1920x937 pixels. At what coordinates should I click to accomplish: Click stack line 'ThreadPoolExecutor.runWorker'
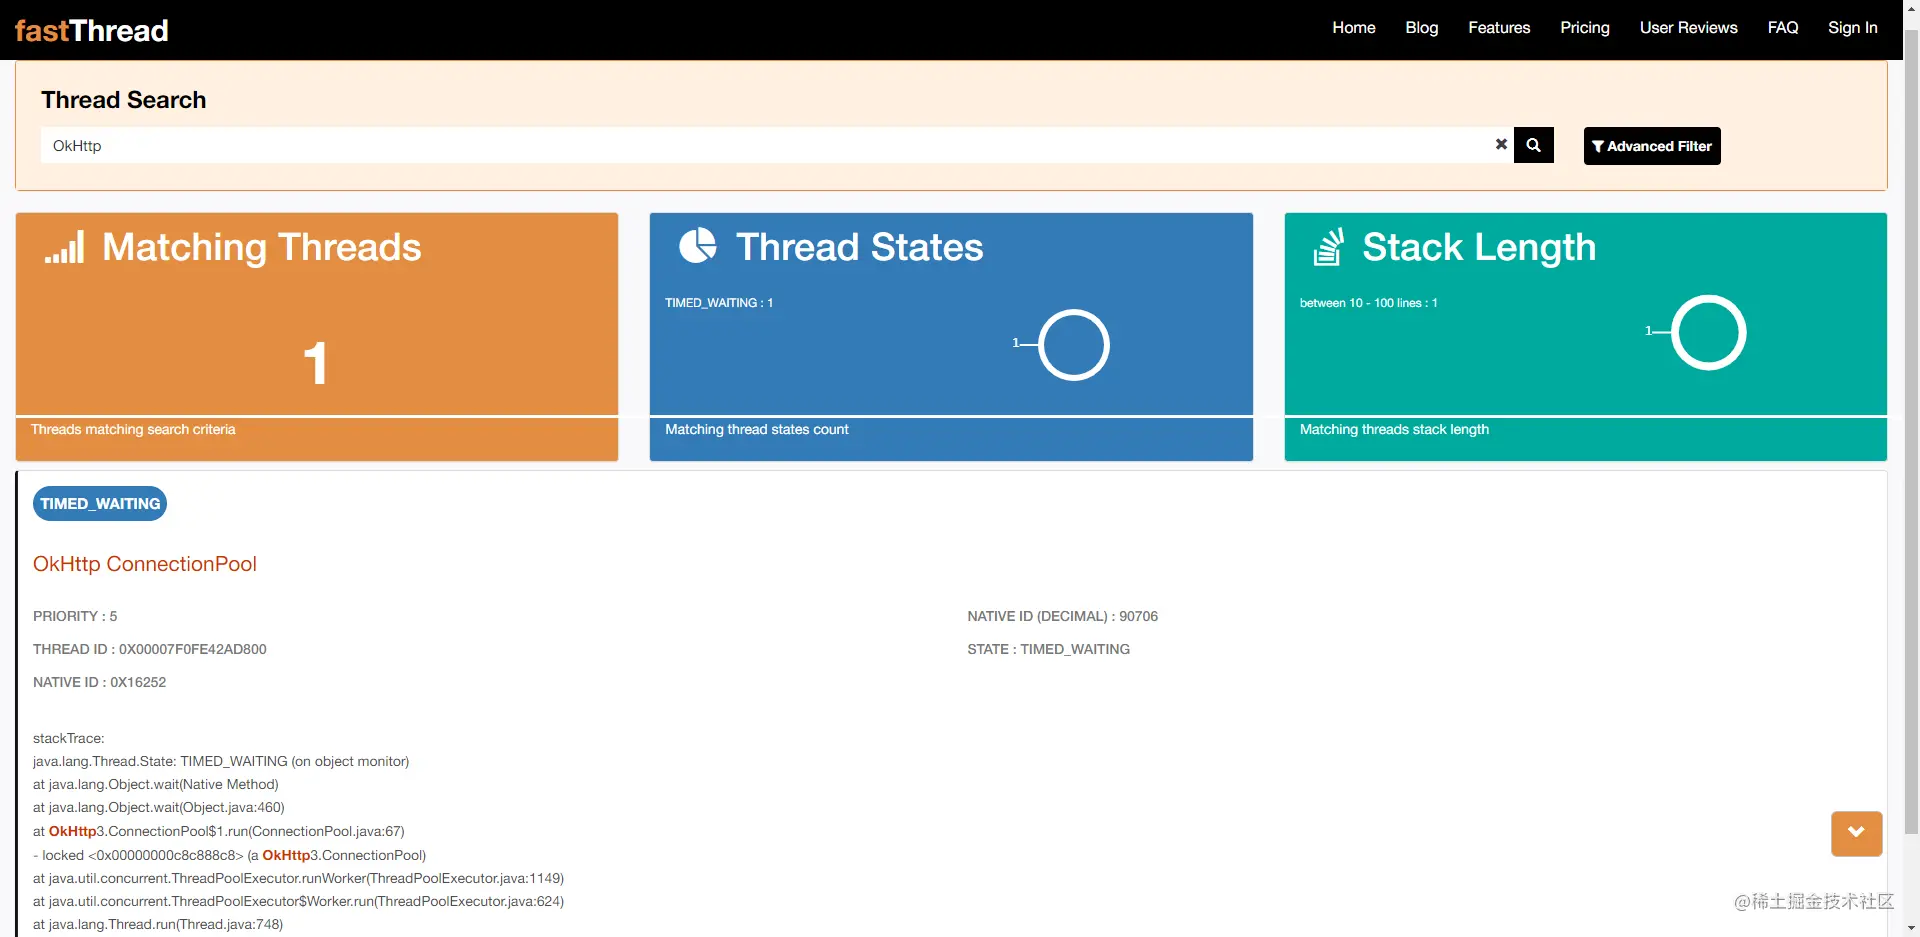[299, 878]
